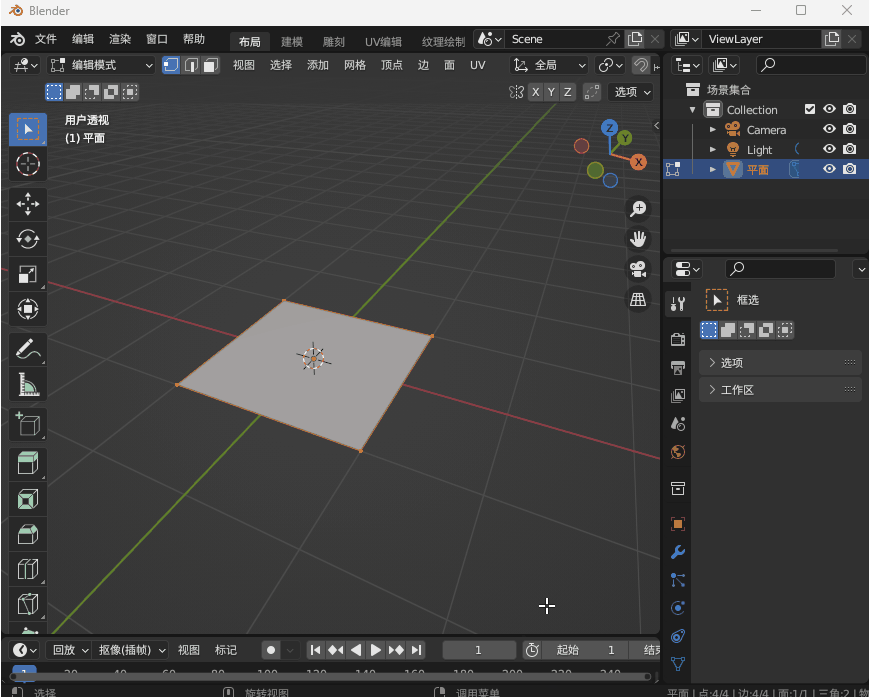870x697 pixels.
Task: Select the Measure tool
Action: (28, 384)
